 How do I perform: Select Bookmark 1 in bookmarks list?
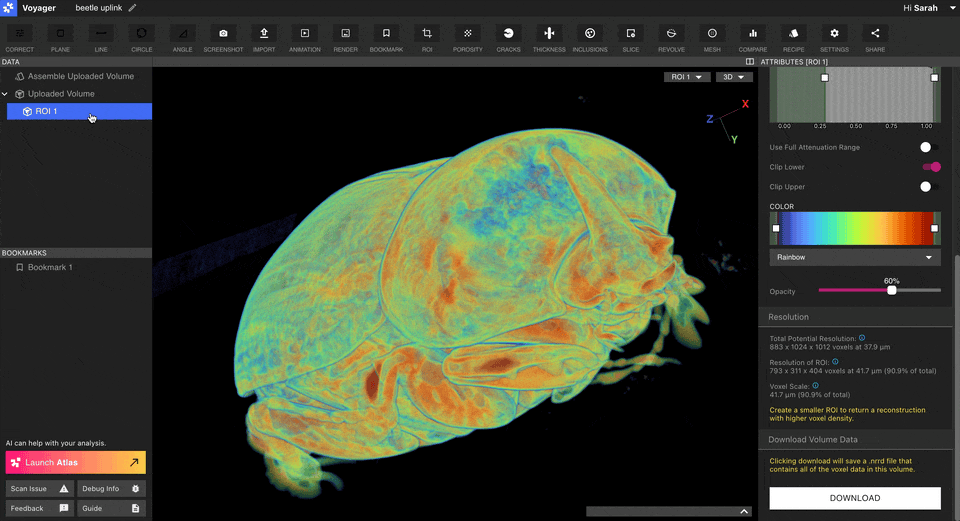[49, 268]
